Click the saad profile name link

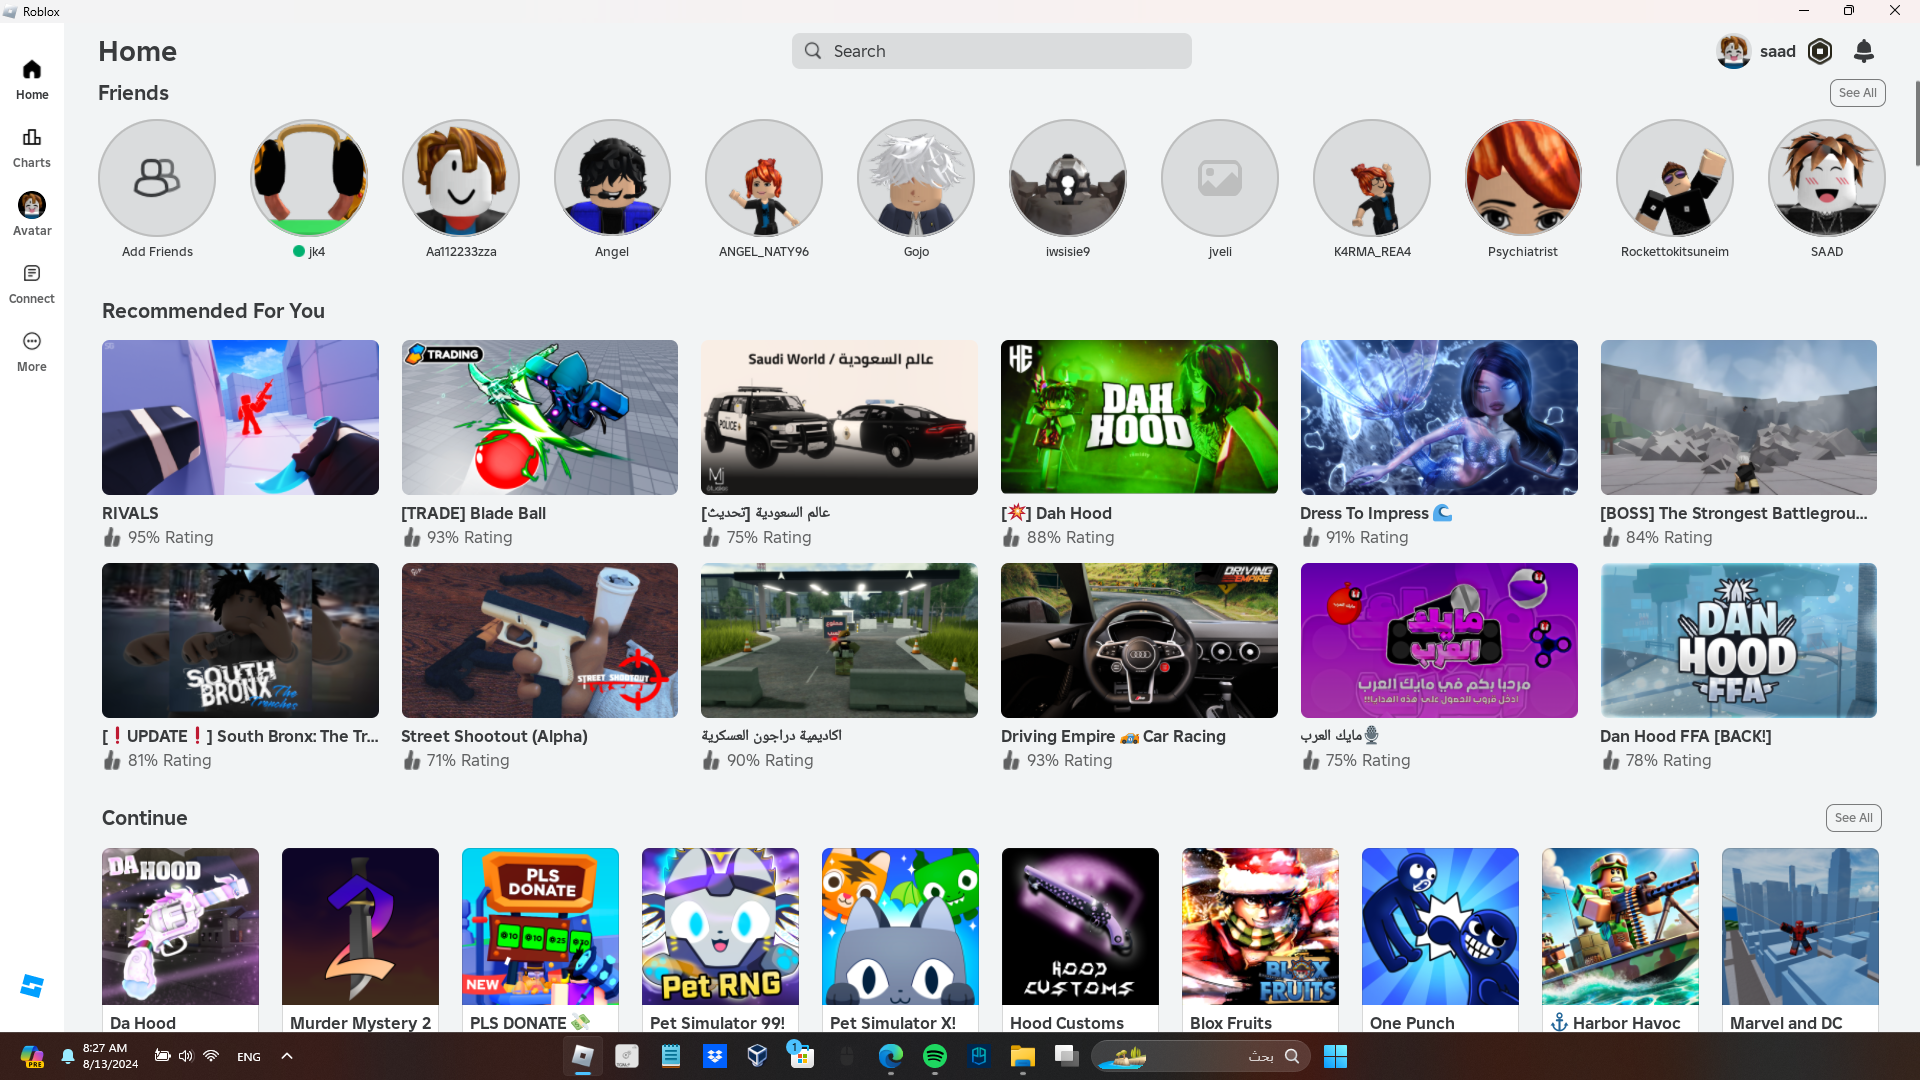(x=1777, y=51)
